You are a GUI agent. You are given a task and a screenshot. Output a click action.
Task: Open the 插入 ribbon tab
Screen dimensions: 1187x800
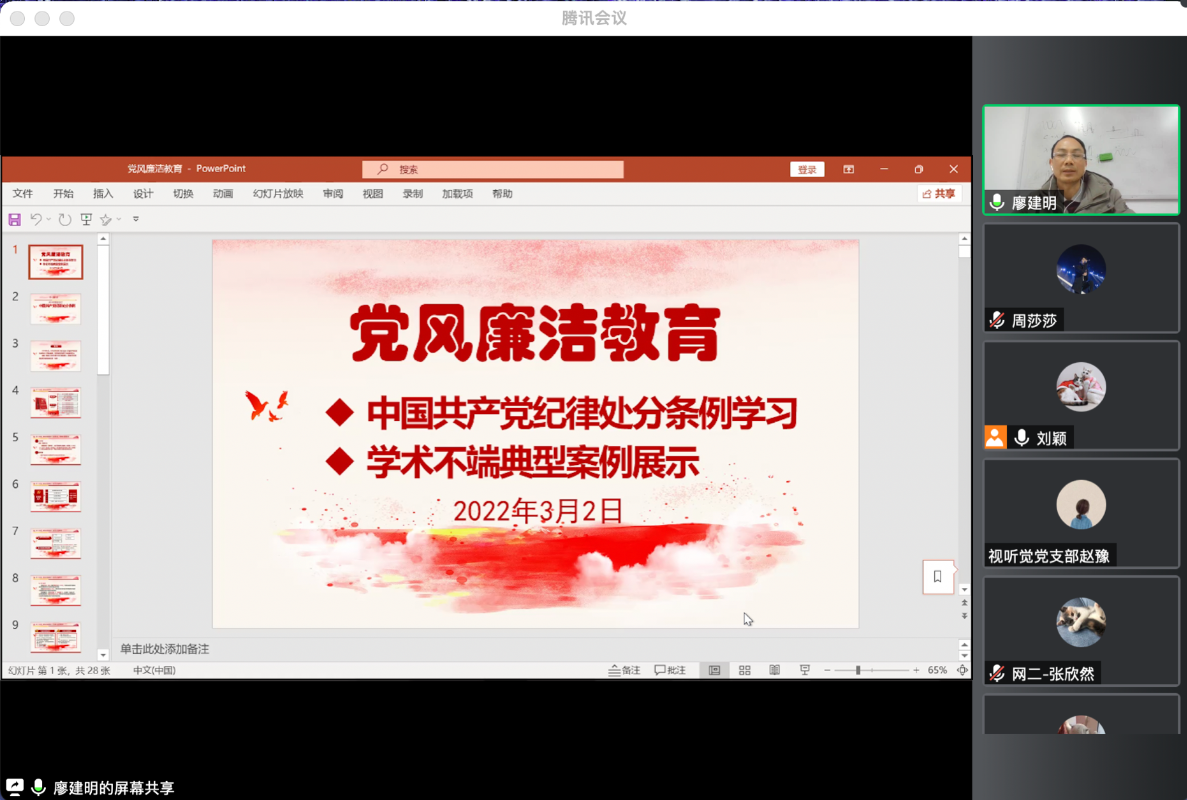104,193
